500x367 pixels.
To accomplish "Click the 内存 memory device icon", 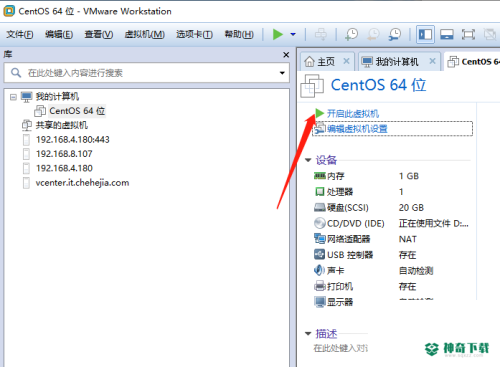I will pos(320,176).
